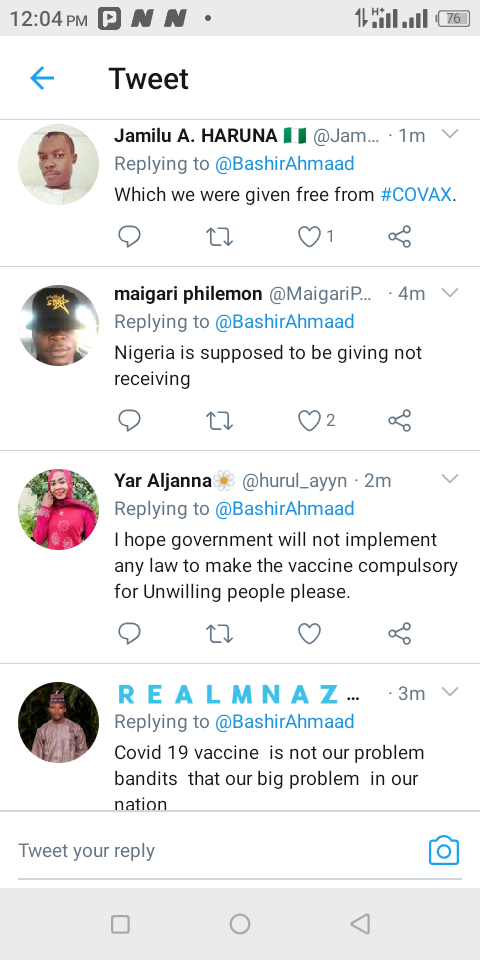Tap the Android home navigation button
The height and width of the screenshot is (960, 480).
(239, 923)
